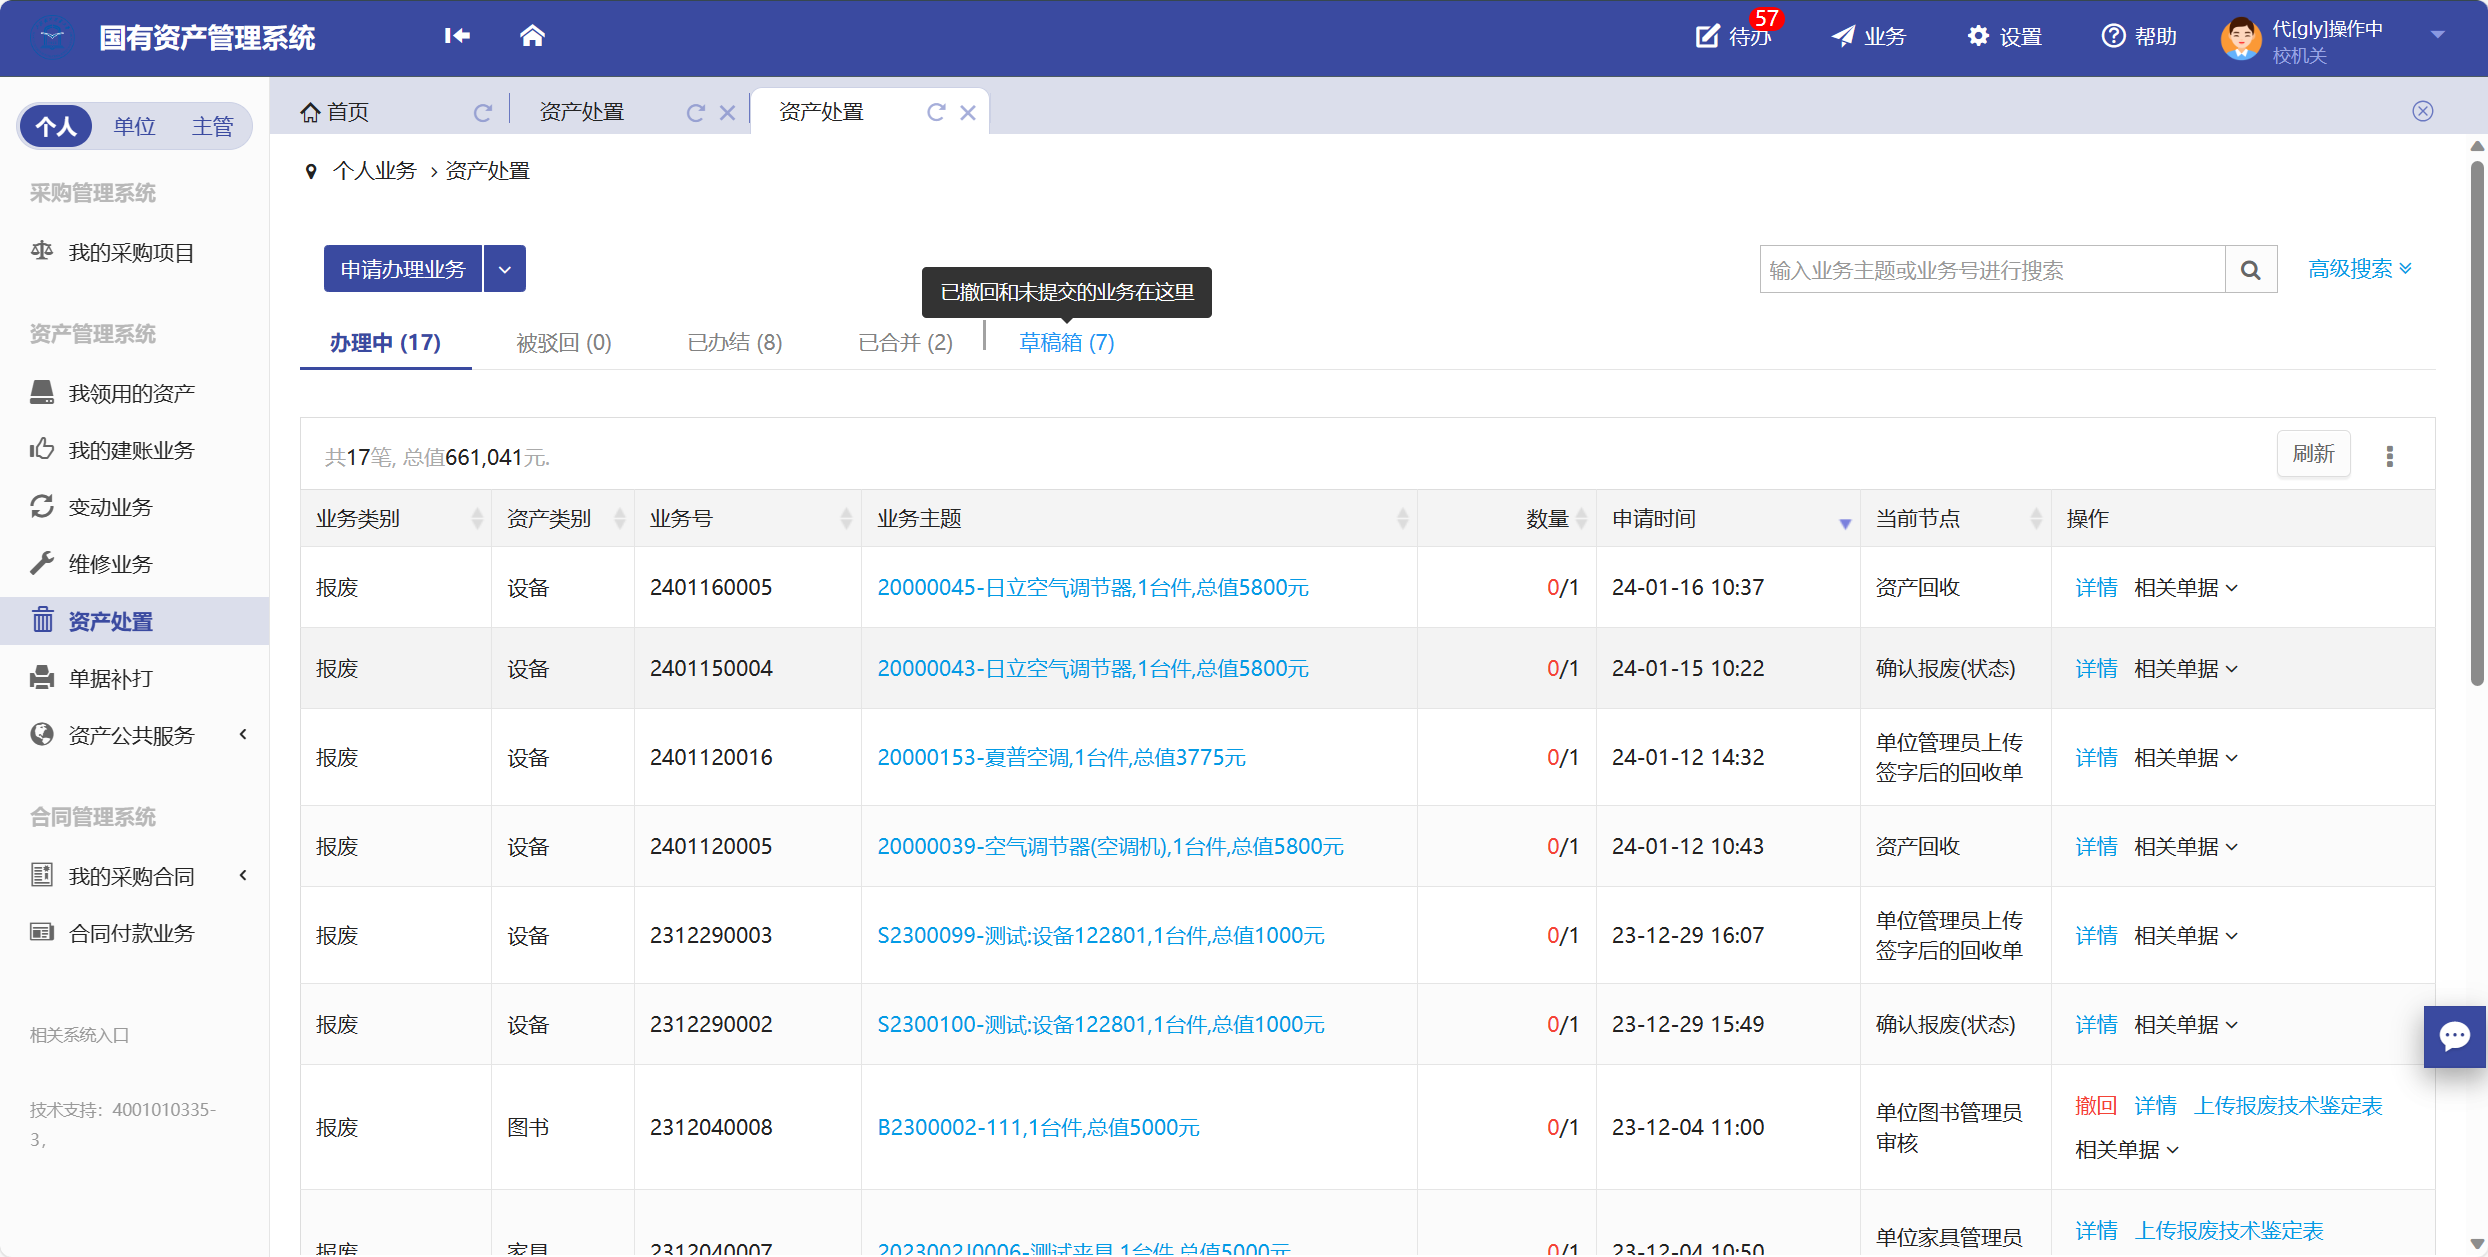Open the floating chat support icon

(2454, 1036)
